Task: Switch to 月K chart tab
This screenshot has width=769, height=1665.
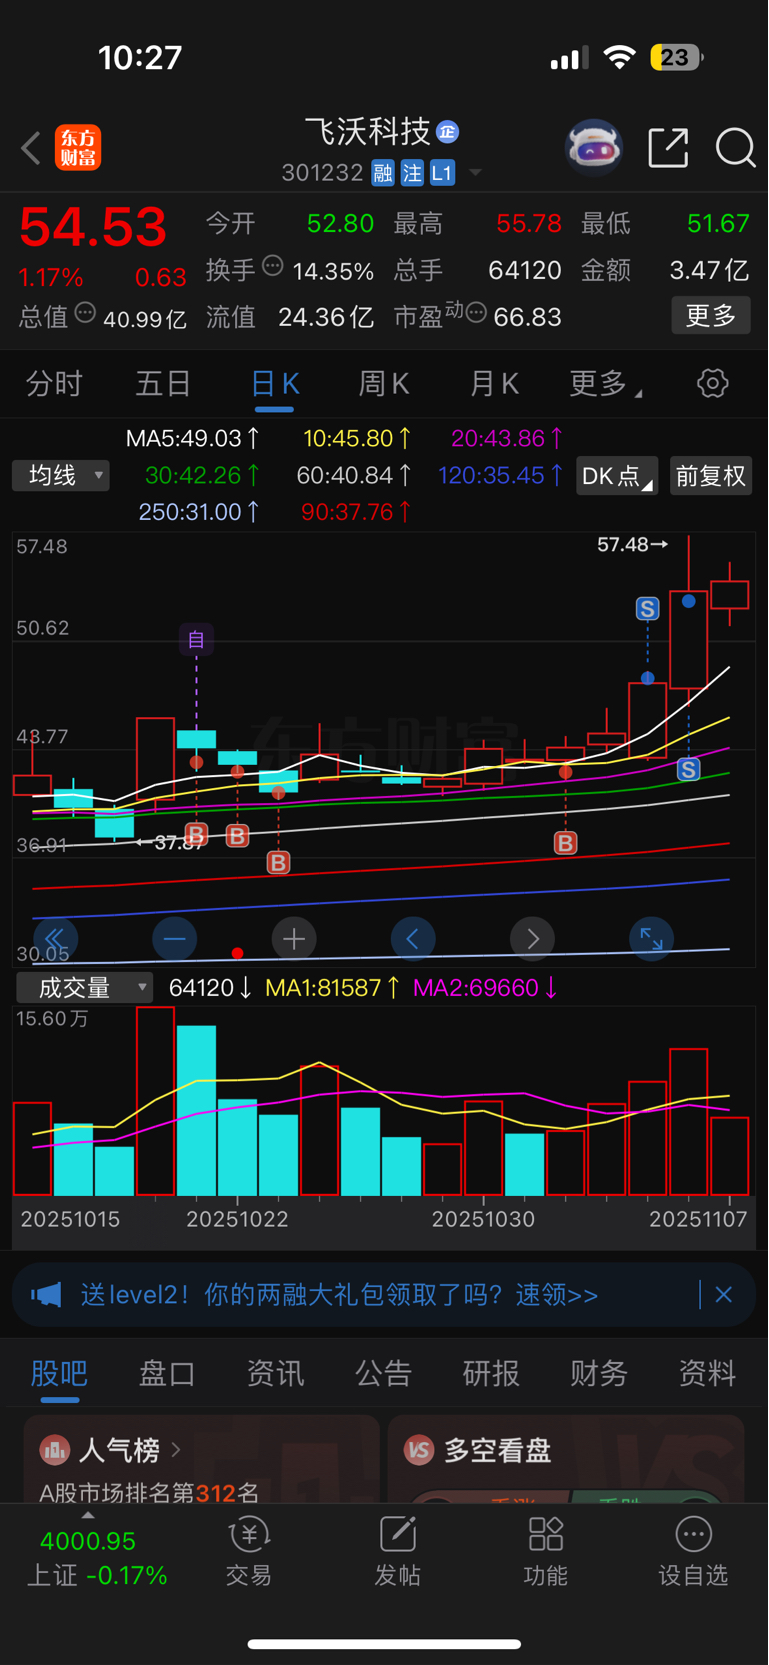Action: click(x=494, y=383)
